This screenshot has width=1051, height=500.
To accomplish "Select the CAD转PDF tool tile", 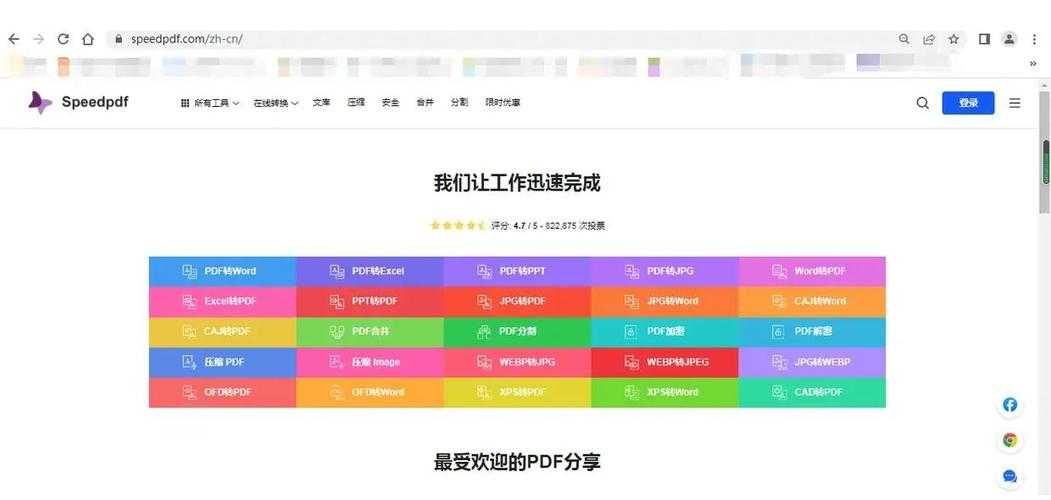I will pos(812,392).
